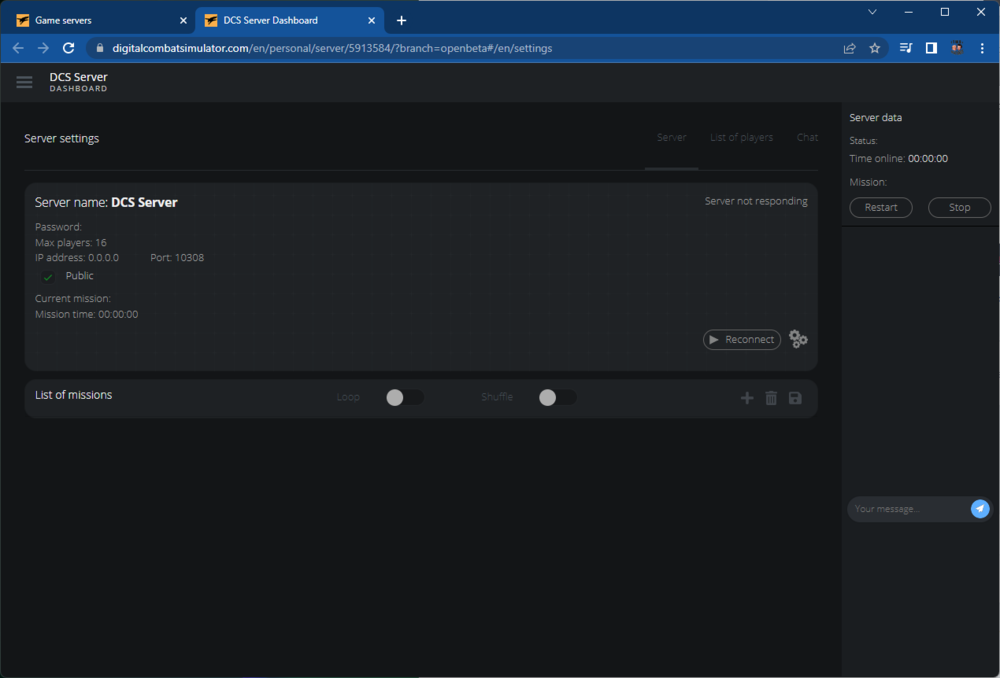
Task: Open the hamburger navigation menu
Action: coord(24,82)
